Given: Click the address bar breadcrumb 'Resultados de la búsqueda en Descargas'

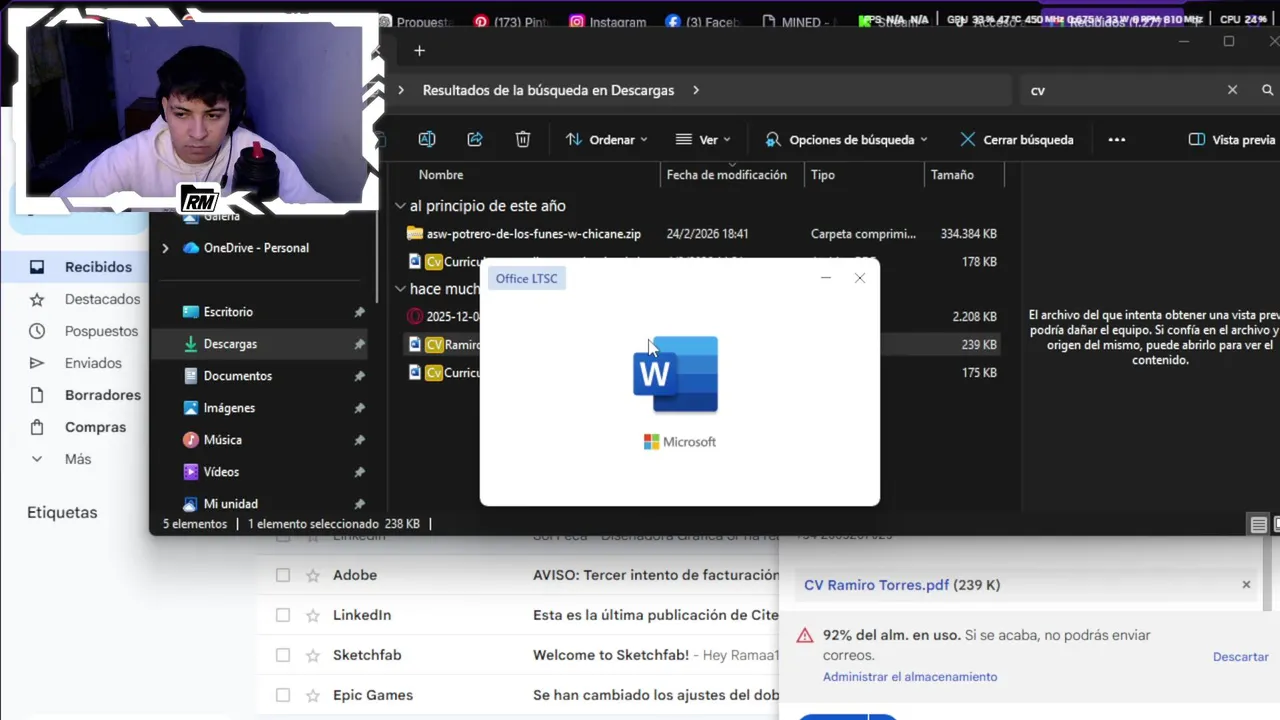Looking at the screenshot, I should point(548,90).
